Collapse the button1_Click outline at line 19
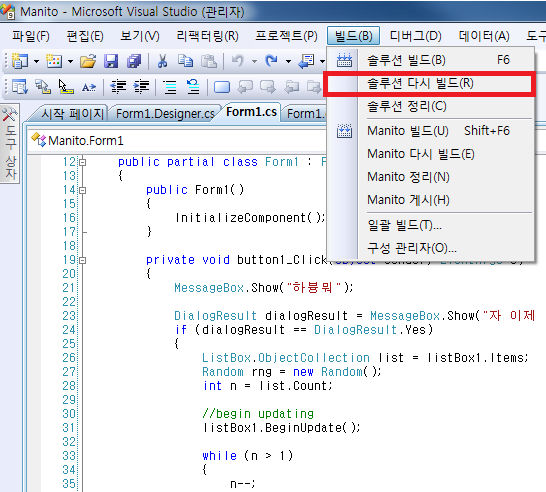Viewport: 546px width, 492px height. click(x=83, y=260)
